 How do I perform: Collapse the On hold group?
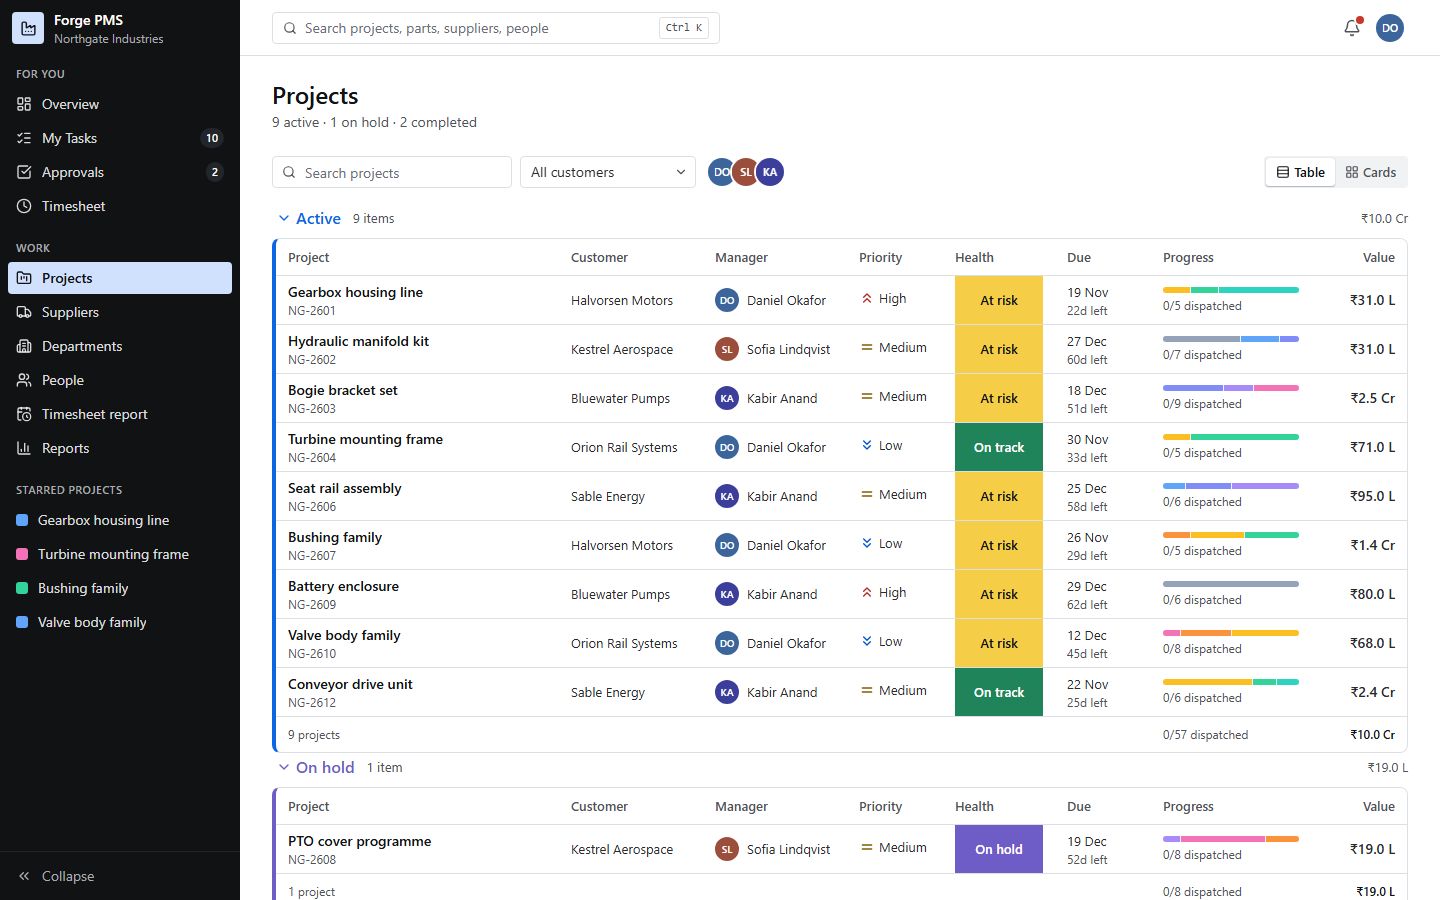pos(283,767)
